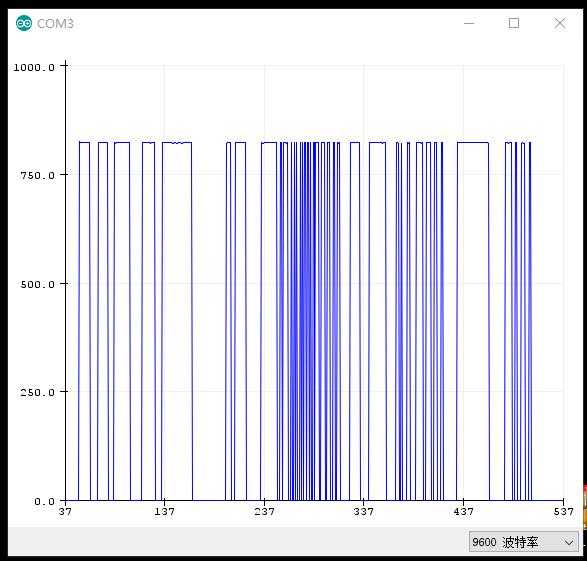Click the COM3 window title text
The height and width of the screenshot is (561, 587).
[55, 24]
